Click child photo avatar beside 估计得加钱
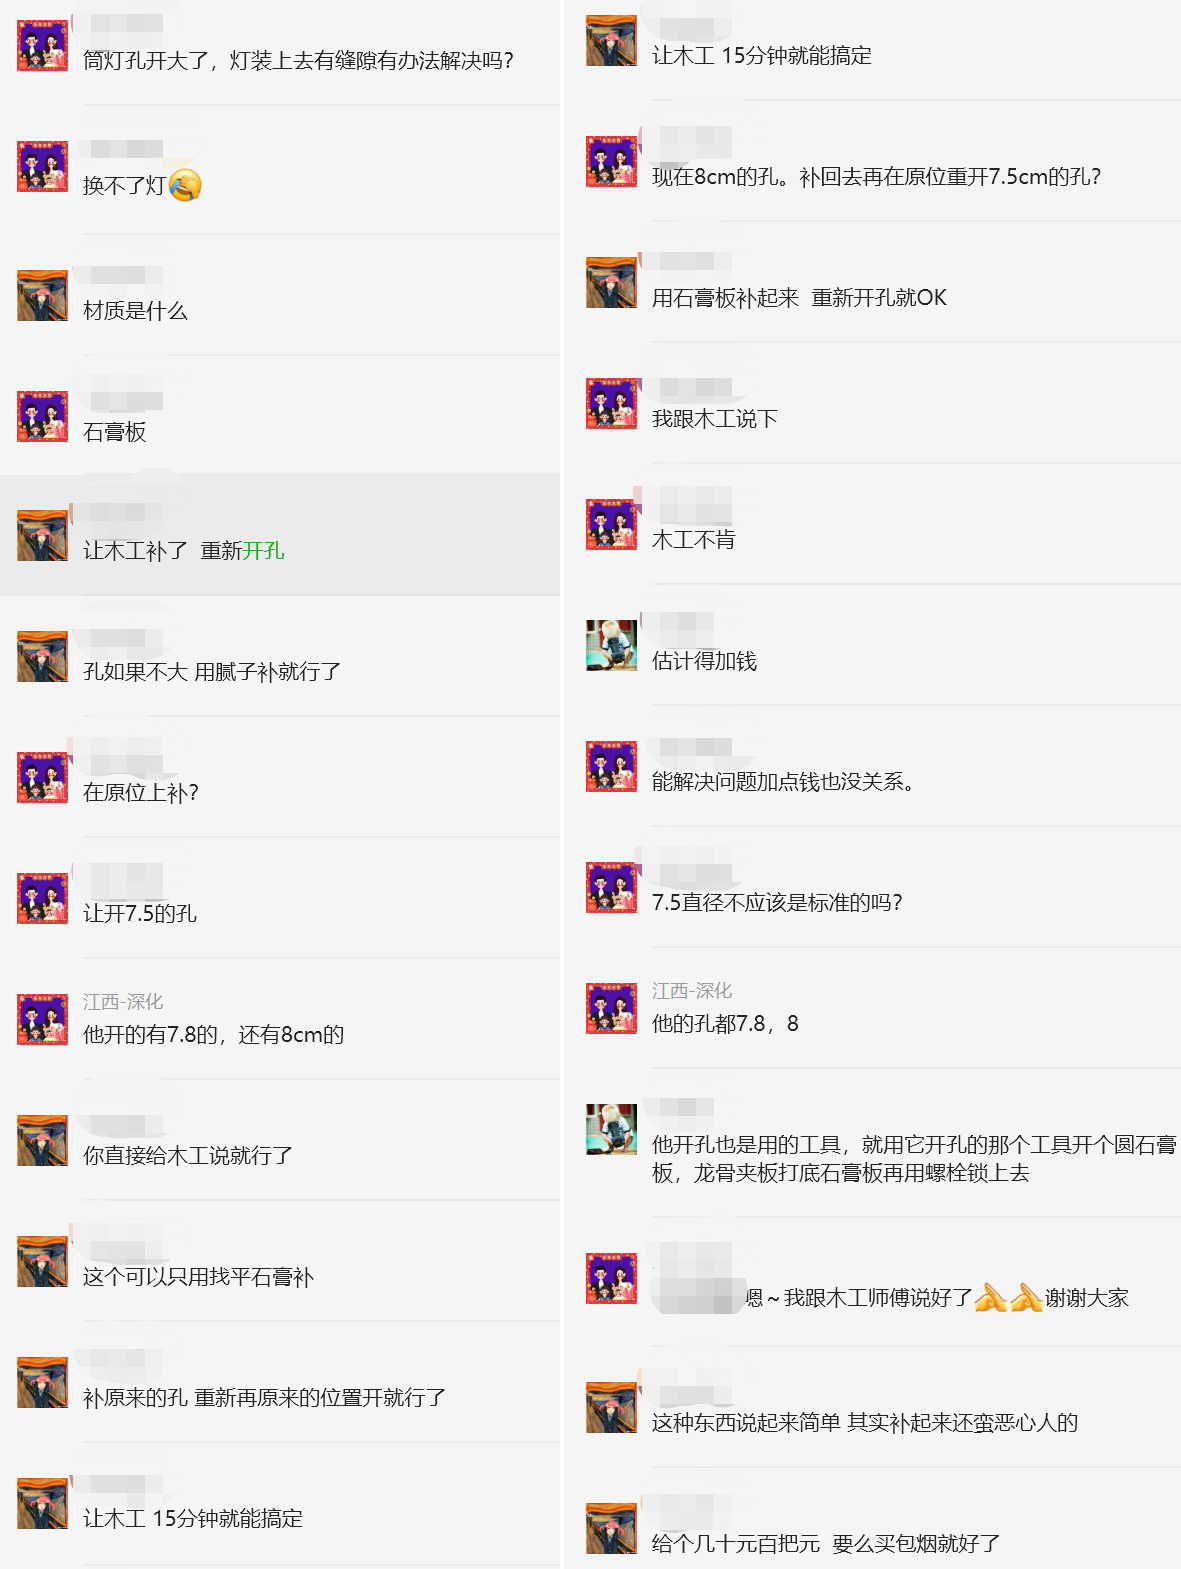This screenshot has width=1181, height=1569. (611, 645)
